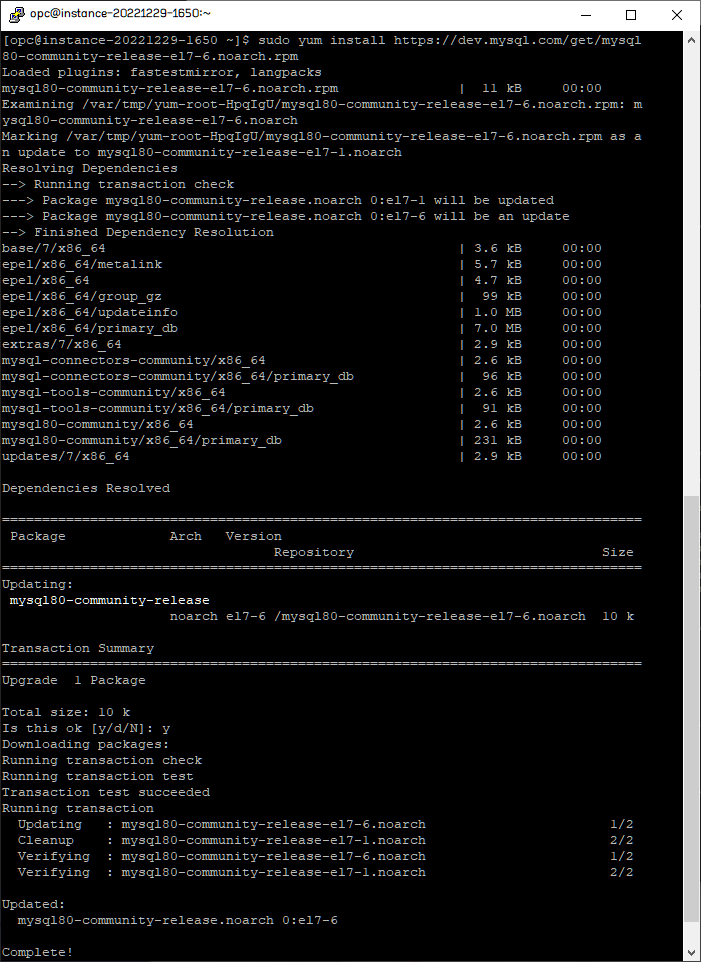Click the 'epel/x86_64/updateinfo' row
This screenshot has width=701, height=962.
(x=302, y=312)
